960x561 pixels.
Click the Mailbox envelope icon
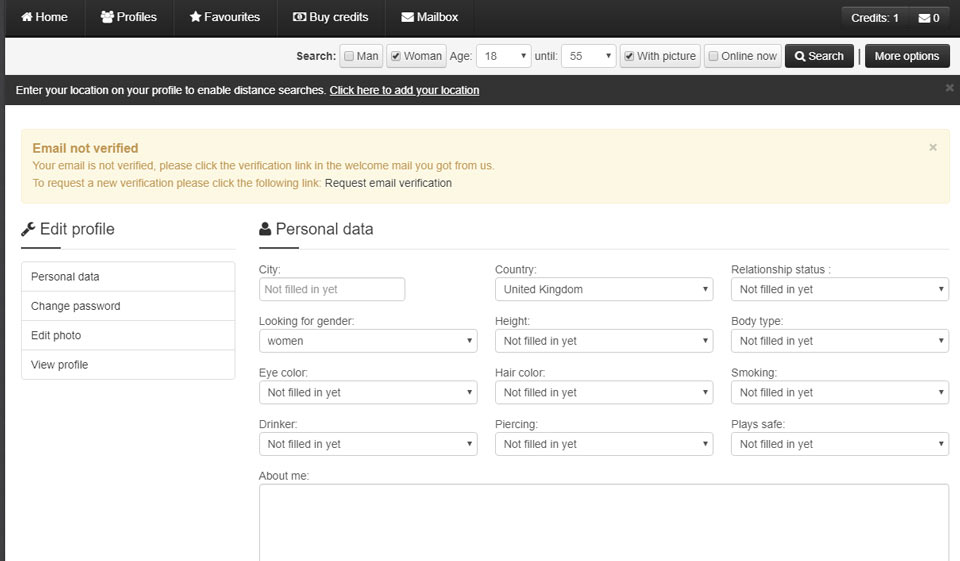click(407, 17)
